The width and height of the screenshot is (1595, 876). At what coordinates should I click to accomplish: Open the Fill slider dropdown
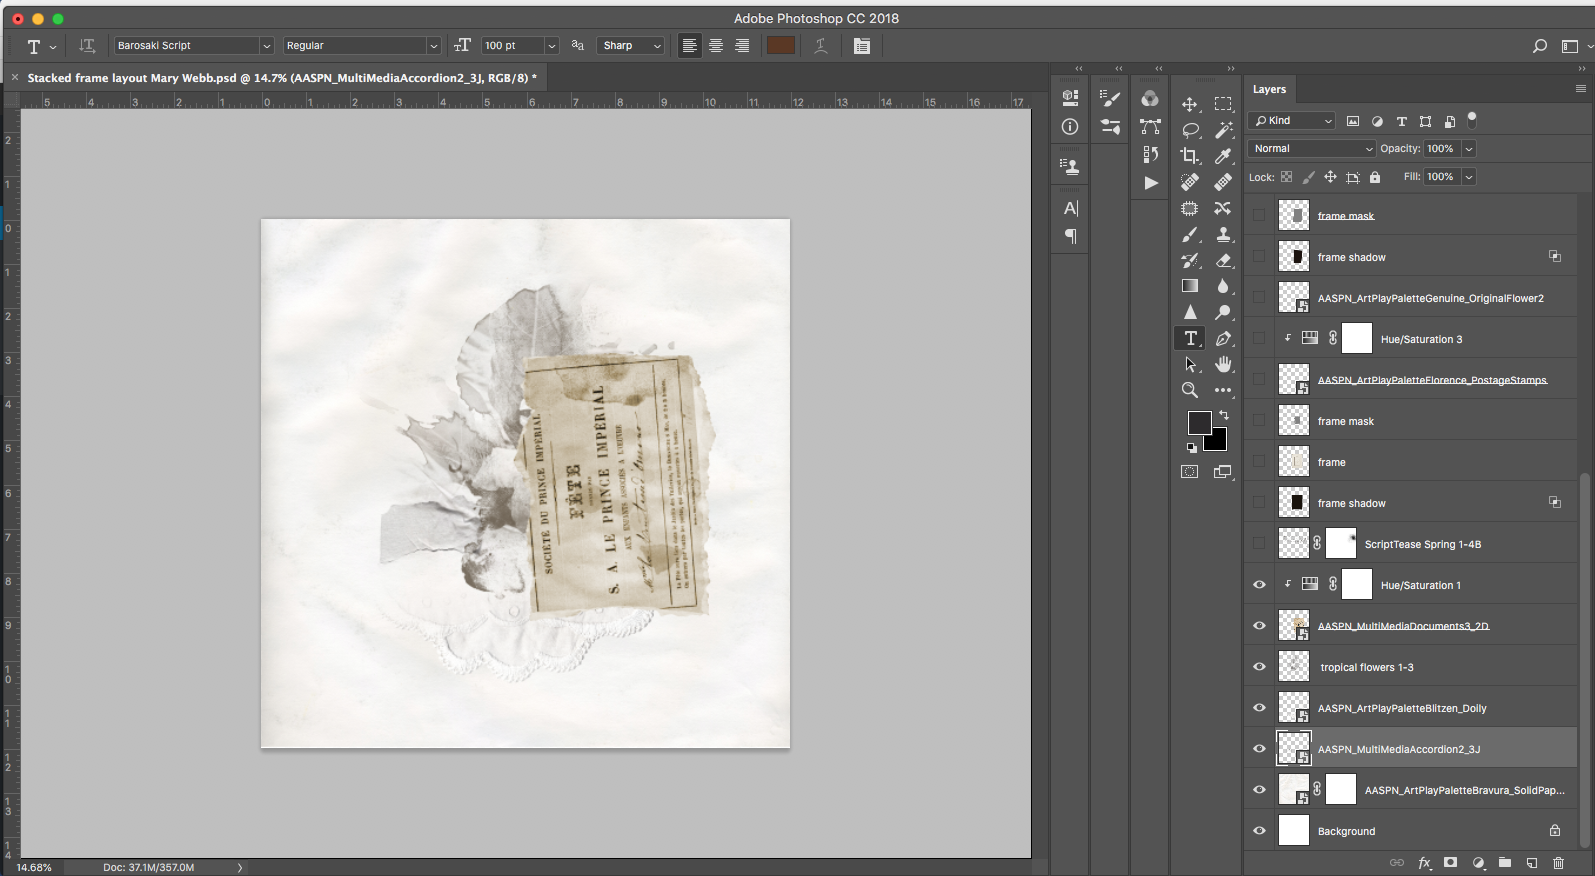[1469, 177]
